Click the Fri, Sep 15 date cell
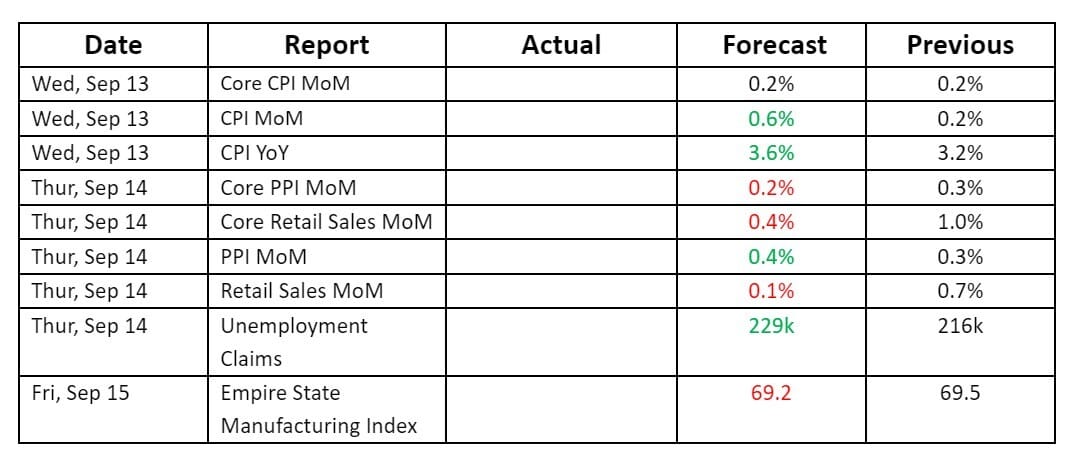The width and height of the screenshot is (1076, 470). click(81, 393)
